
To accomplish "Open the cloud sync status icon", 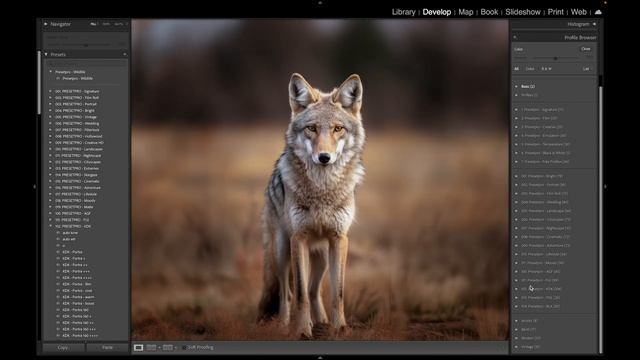I will [x=598, y=12].
